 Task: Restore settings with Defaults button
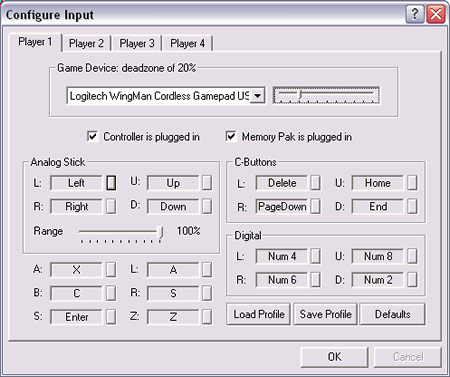pos(392,314)
